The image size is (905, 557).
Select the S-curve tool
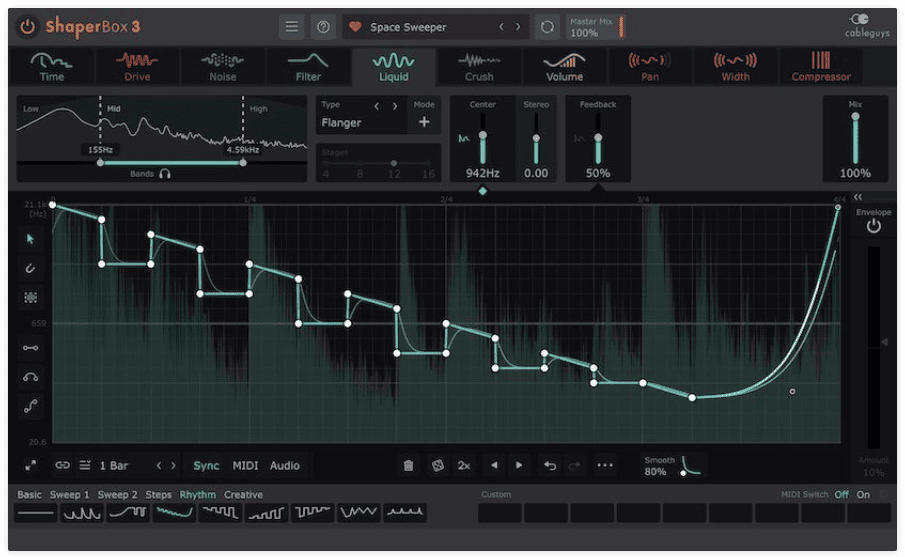click(x=31, y=406)
